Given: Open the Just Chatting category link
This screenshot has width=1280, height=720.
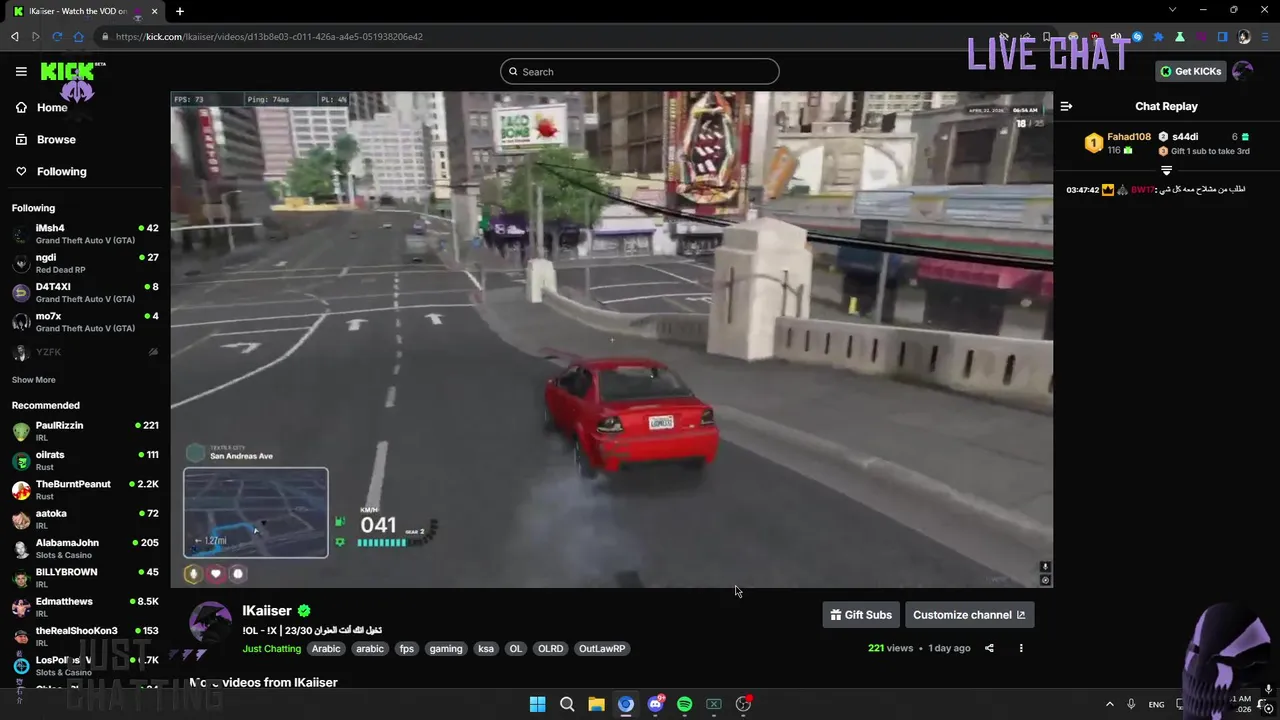Looking at the screenshot, I should point(271,648).
